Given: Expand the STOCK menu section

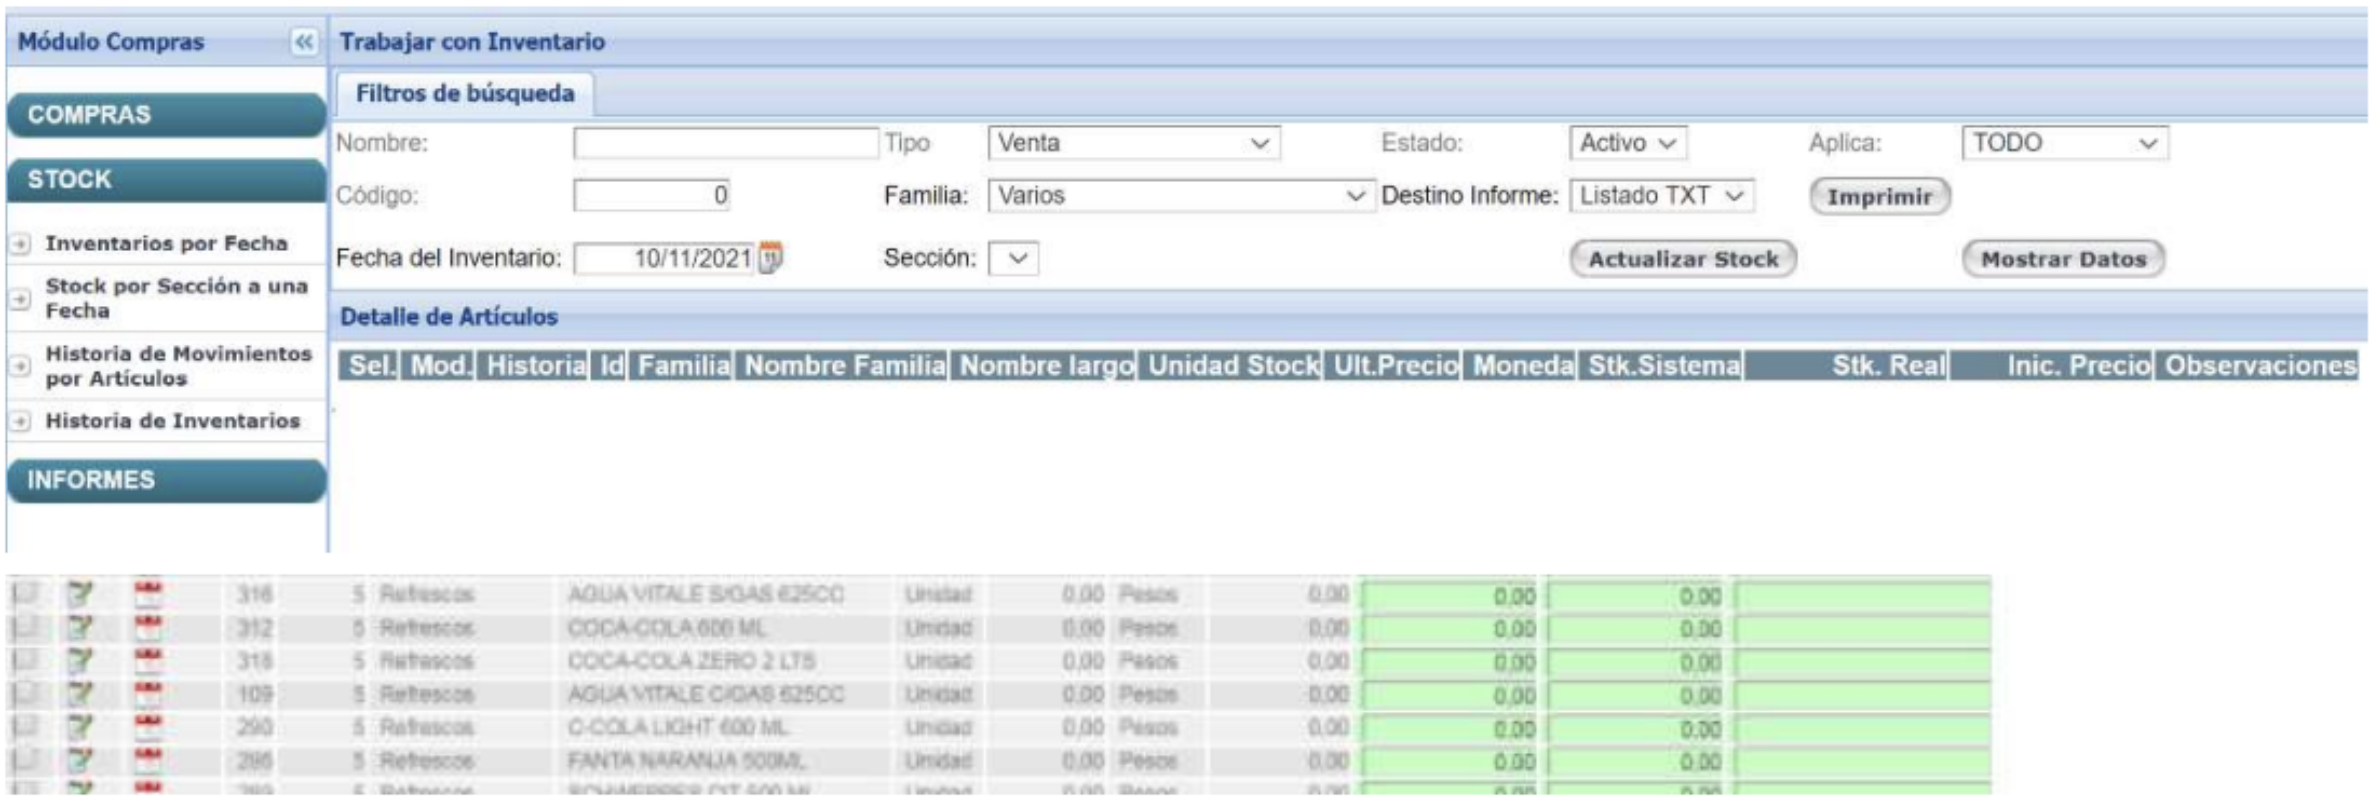Looking at the screenshot, I should (166, 180).
